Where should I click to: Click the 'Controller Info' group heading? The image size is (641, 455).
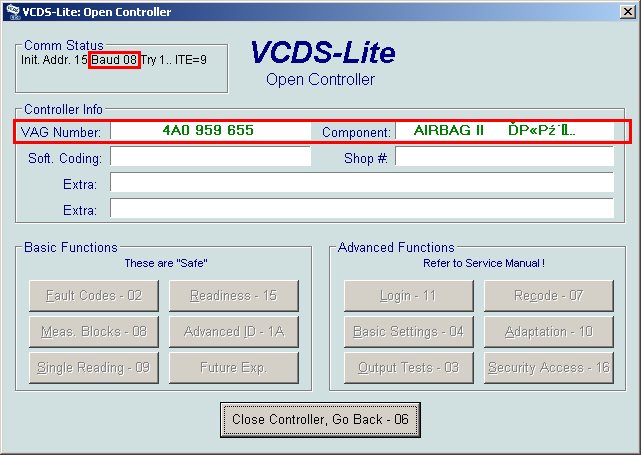point(63,110)
